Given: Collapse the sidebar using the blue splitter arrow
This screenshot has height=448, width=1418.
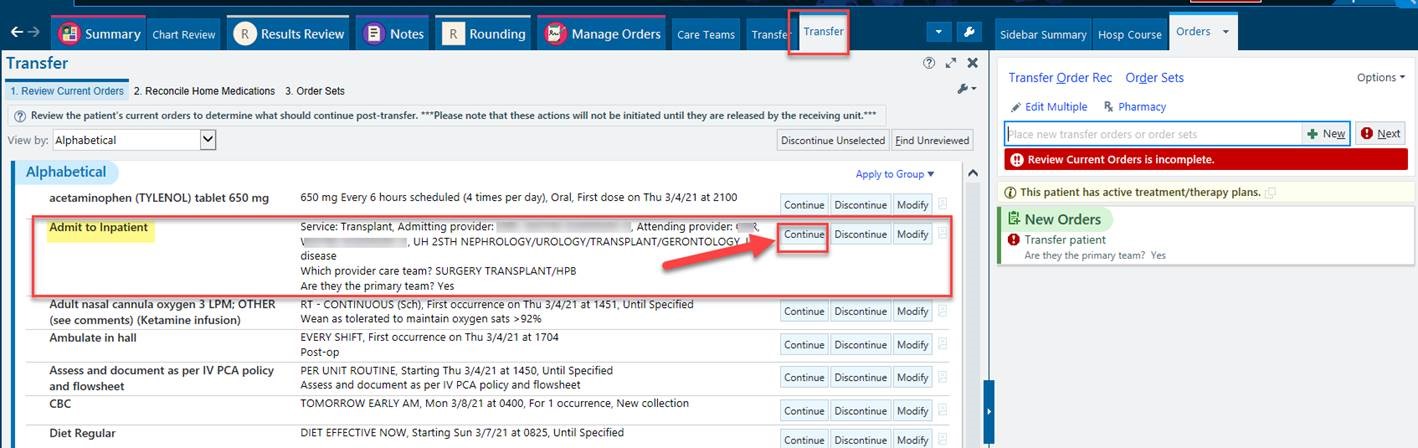Looking at the screenshot, I should (989, 411).
